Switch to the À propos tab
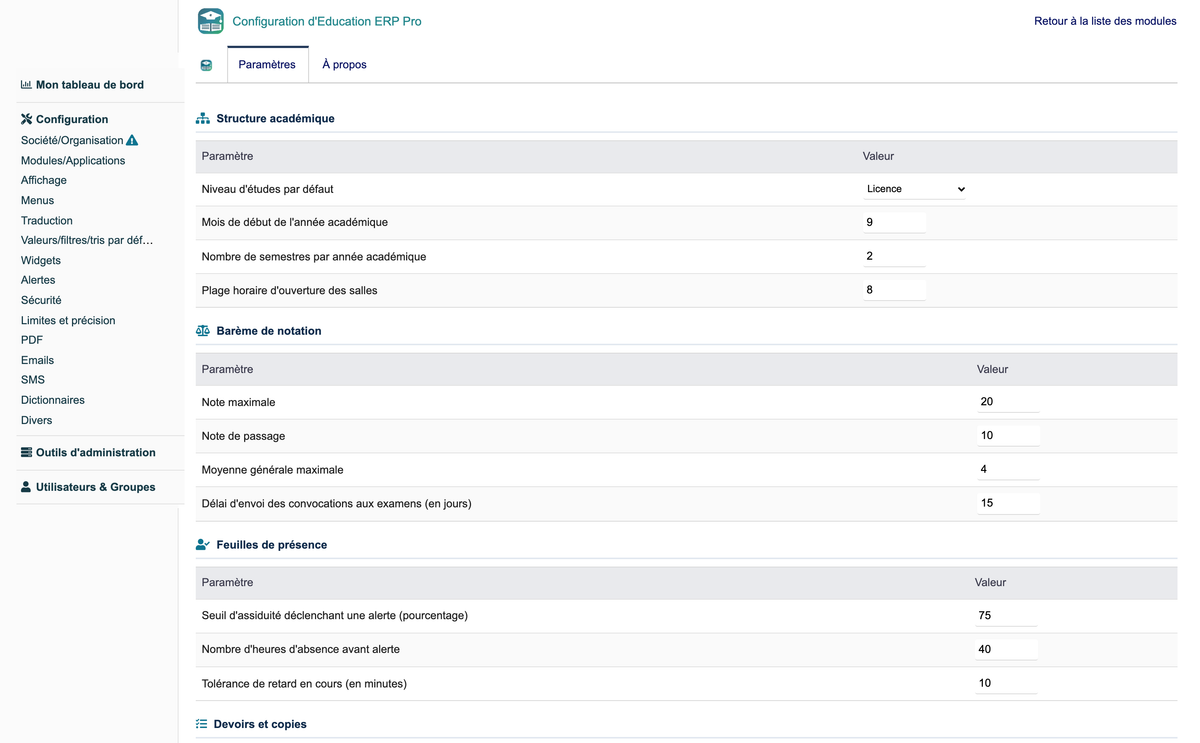Screen dimensions: 1200x743 [x=344, y=65]
